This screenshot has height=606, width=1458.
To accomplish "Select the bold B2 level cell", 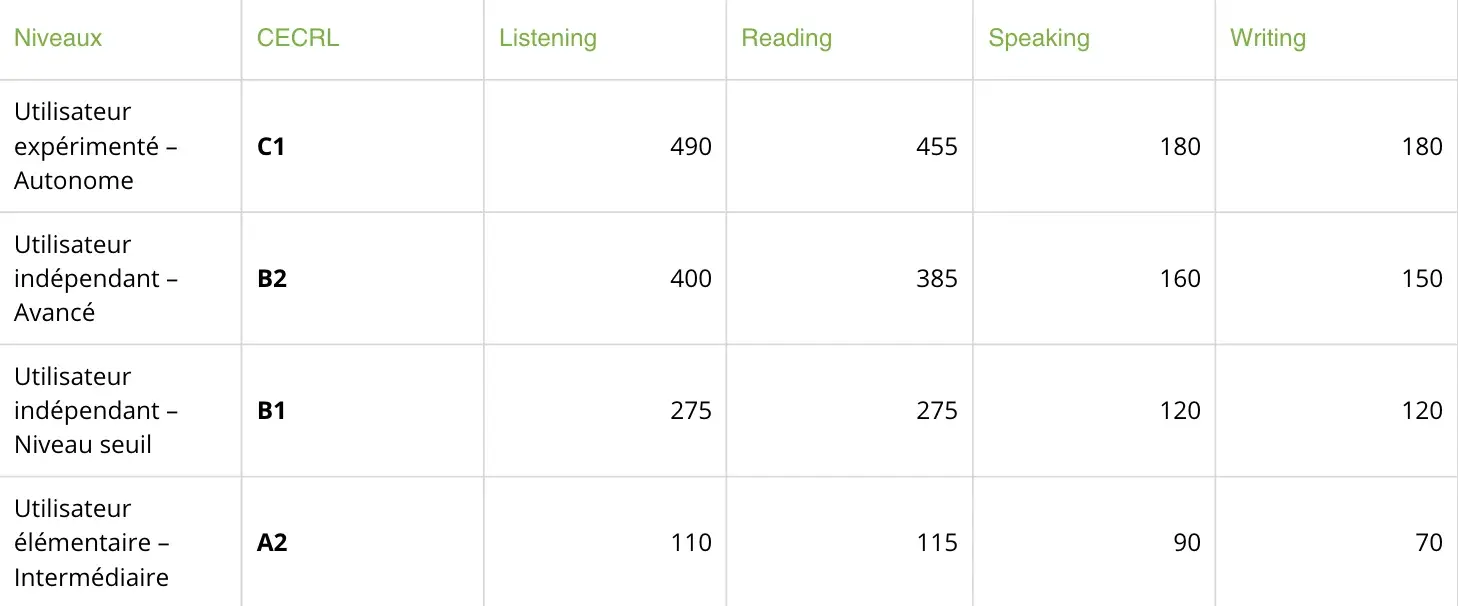I will (272, 278).
